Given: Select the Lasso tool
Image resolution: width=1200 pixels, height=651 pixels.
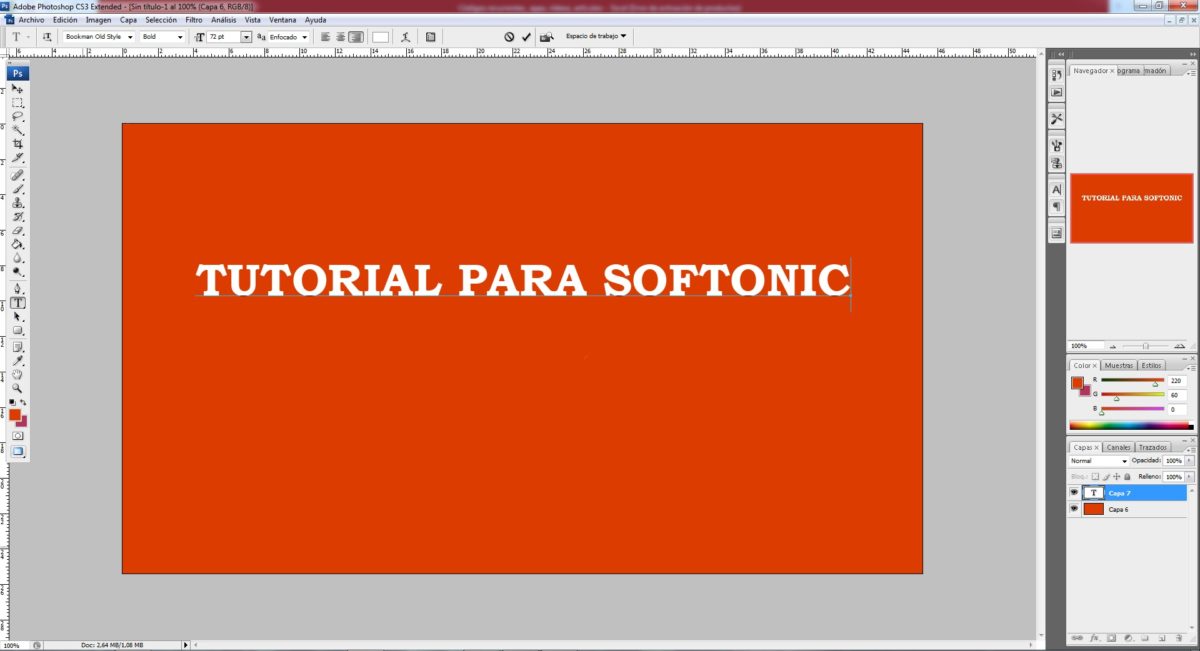Looking at the screenshot, I should [x=17, y=115].
